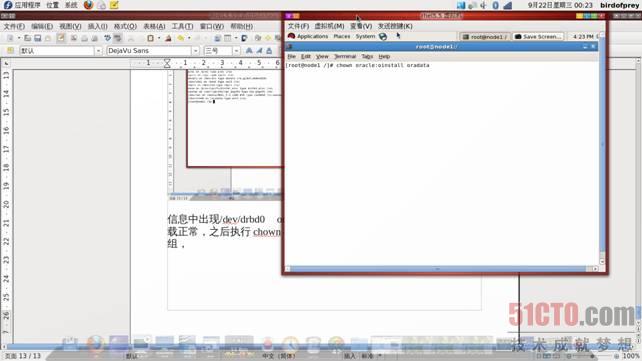The width and height of the screenshot is (642, 361).
Task: Click the web browser globe icon beside System
Action: coord(383,36)
